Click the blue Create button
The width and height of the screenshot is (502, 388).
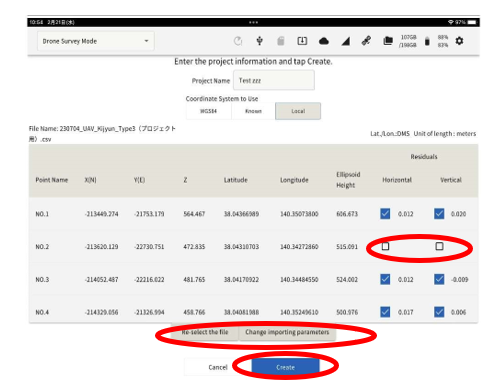(x=285, y=367)
